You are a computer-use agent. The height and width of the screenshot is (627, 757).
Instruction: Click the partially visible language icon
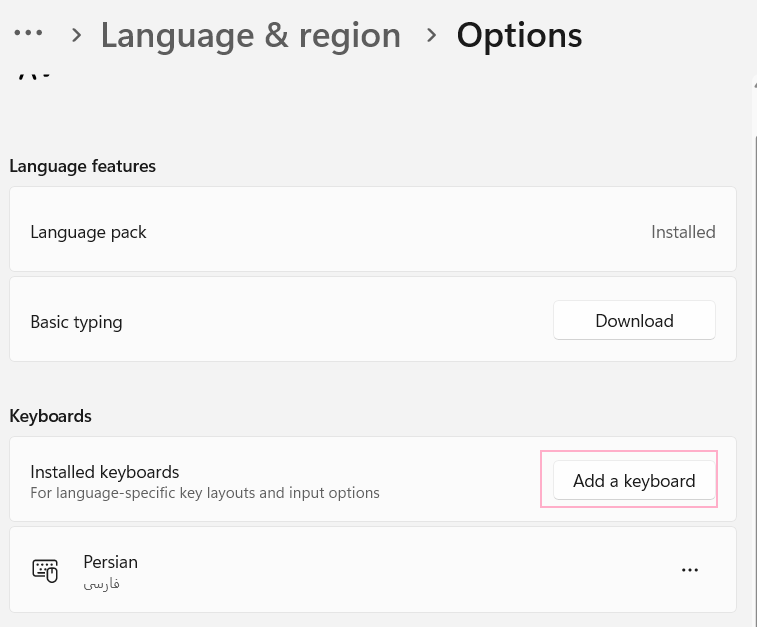34,73
